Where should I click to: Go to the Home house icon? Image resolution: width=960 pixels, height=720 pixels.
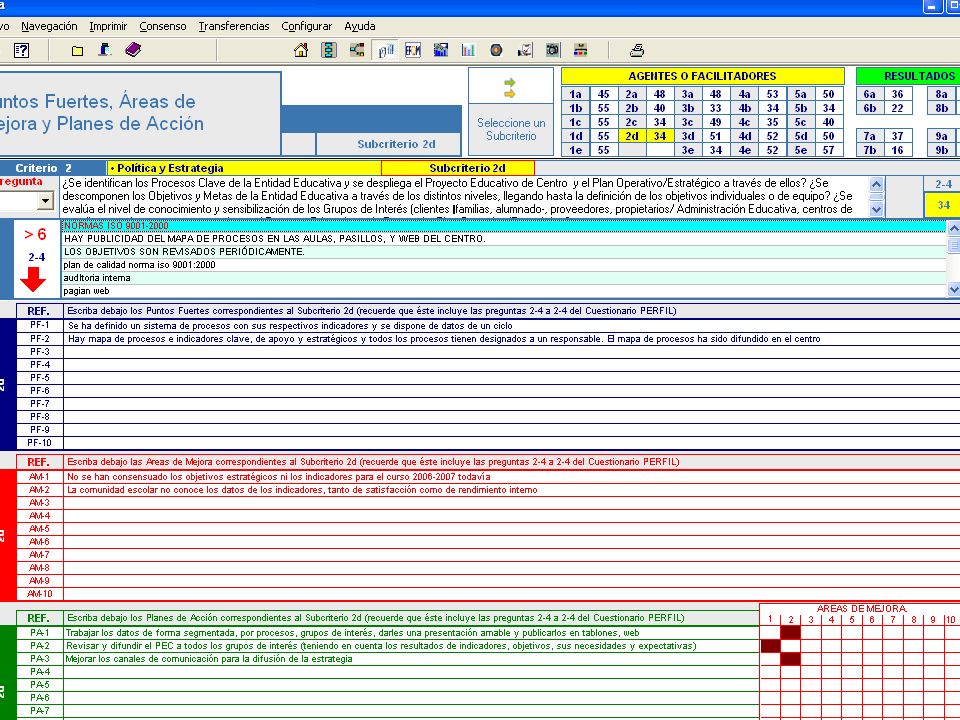tap(301, 50)
